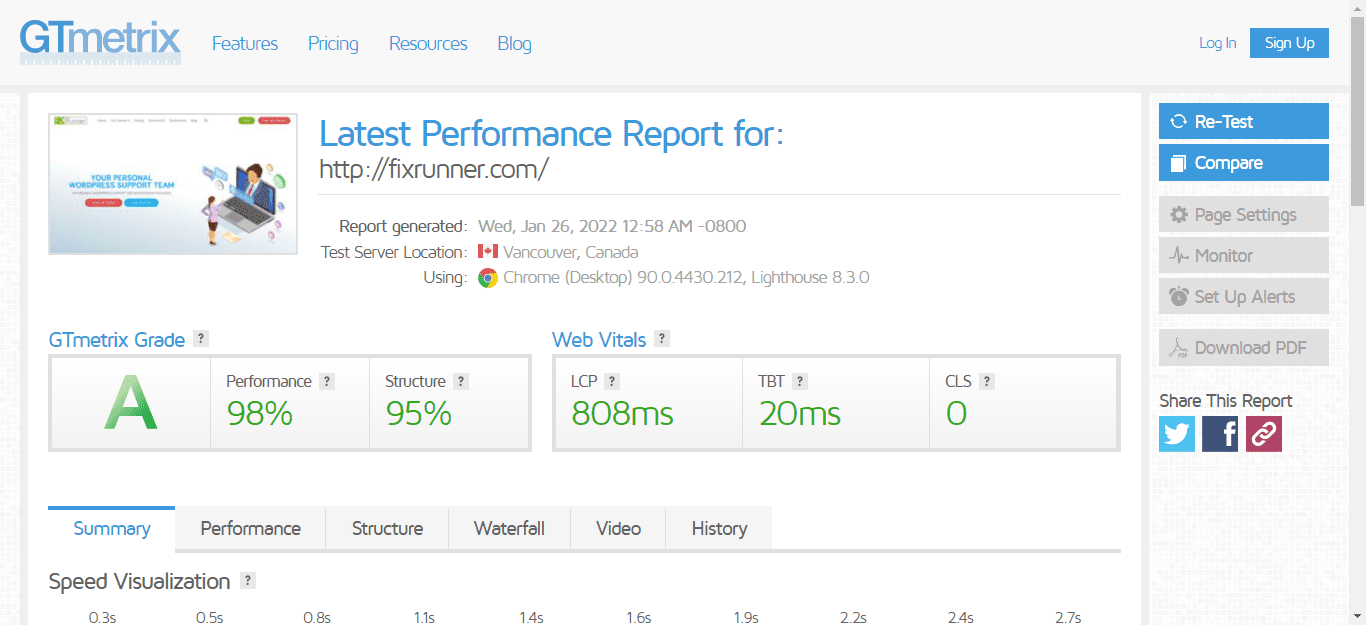Click the 98% performance value
The height and width of the screenshot is (625, 1366).
pyautogui.click(x=259, y=413)
